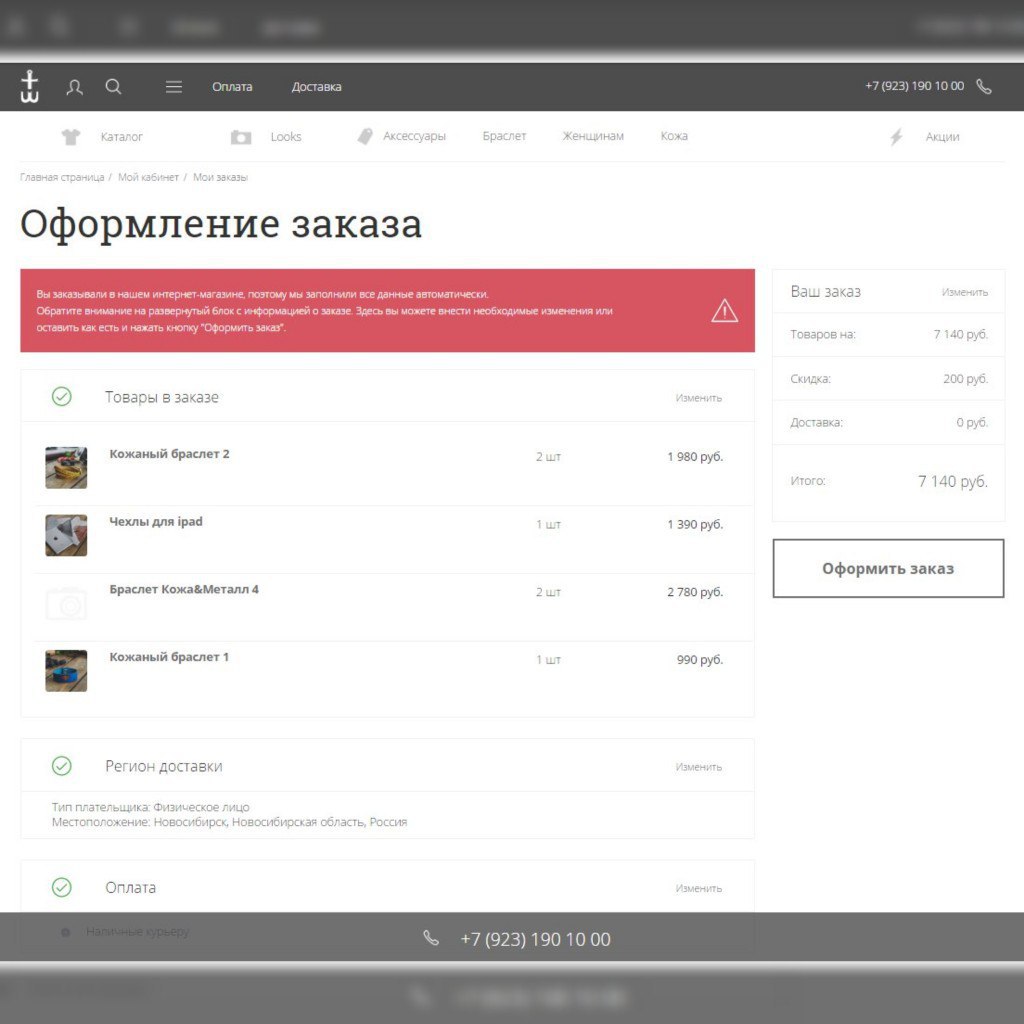The width and height of the screenshot is (1024, 1024).
Task: Go to Главная страница breadcrumb
Action: click(62, 177)
